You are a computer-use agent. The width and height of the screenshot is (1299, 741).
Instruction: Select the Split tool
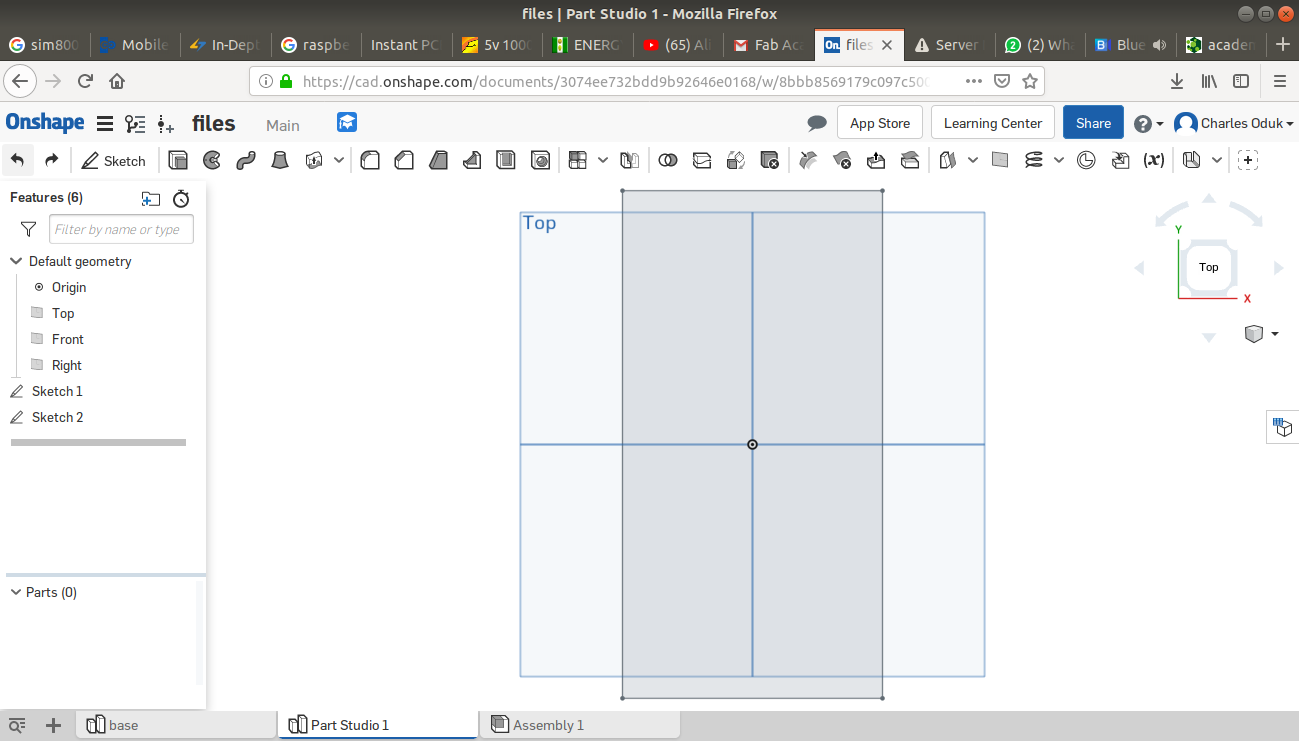pyautogui.click(x=702, y=160)
